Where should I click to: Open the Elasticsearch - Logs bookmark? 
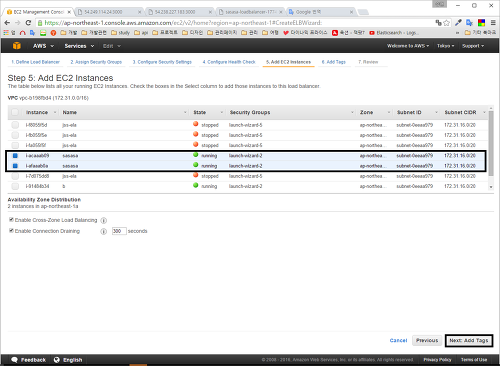[x=394, y=33]
